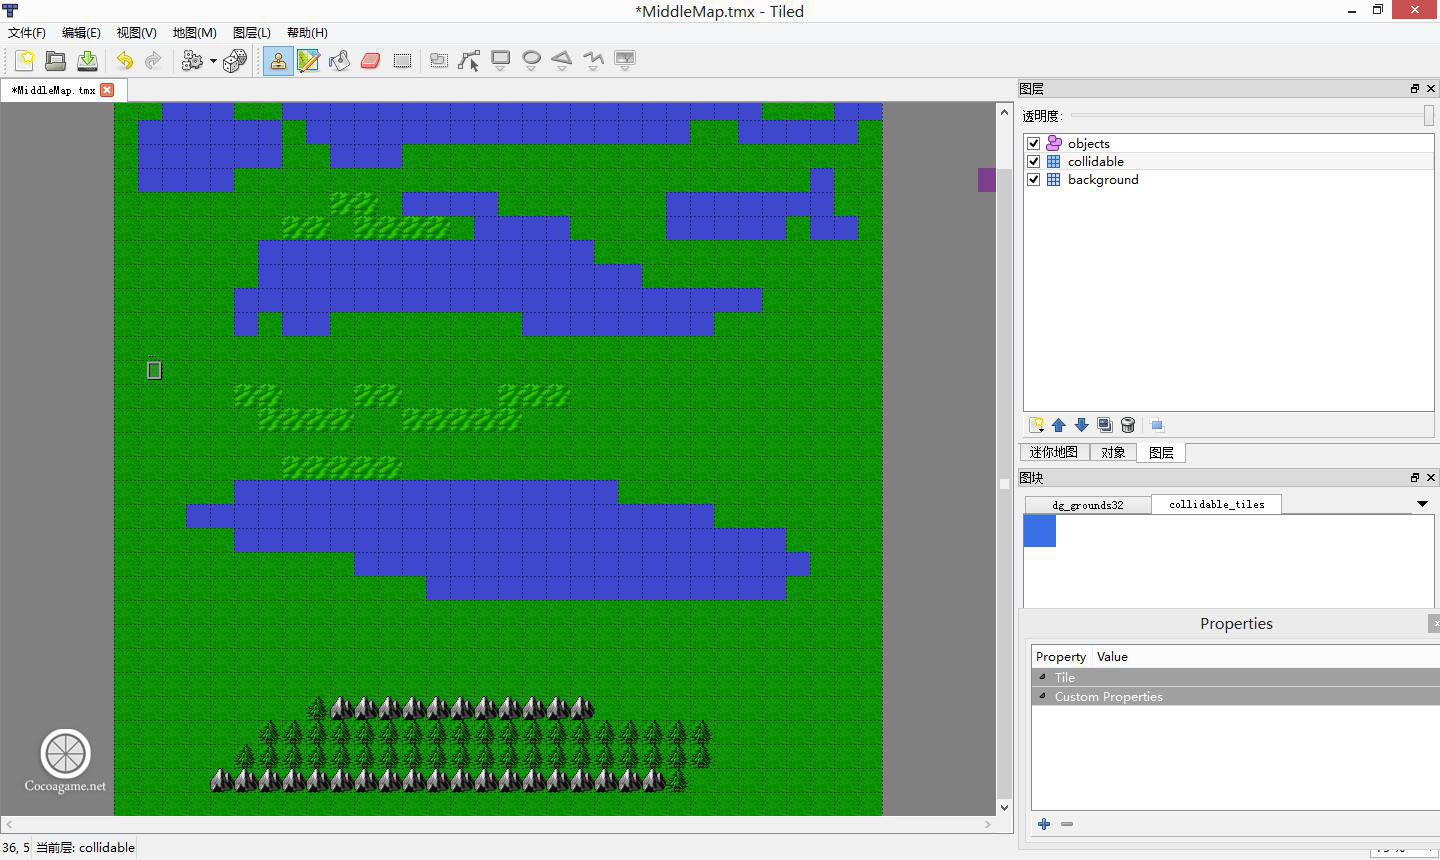Screen dimensions: 1440x860
Task: Switch to the 迷你地图 tab
Action: pos(1054,452)
